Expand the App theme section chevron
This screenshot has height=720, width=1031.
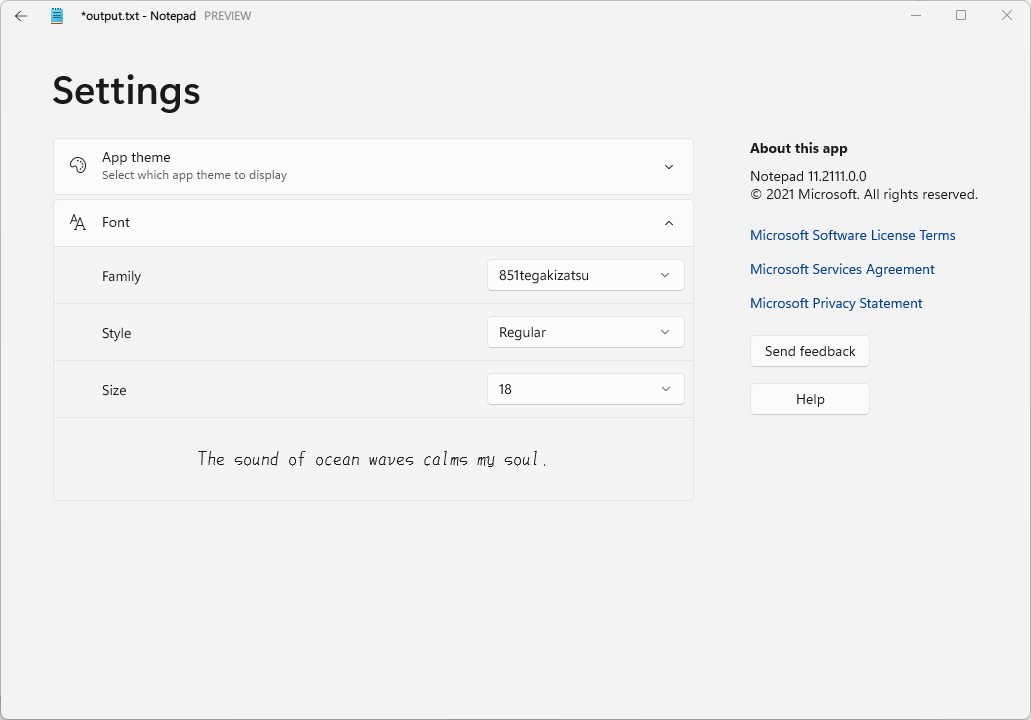(x=669, y=167)
